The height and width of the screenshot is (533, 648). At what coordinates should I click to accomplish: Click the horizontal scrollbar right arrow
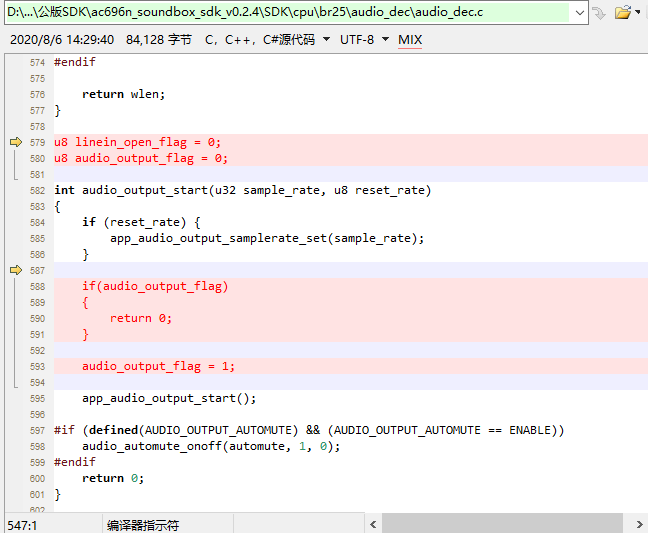point(639,525)
